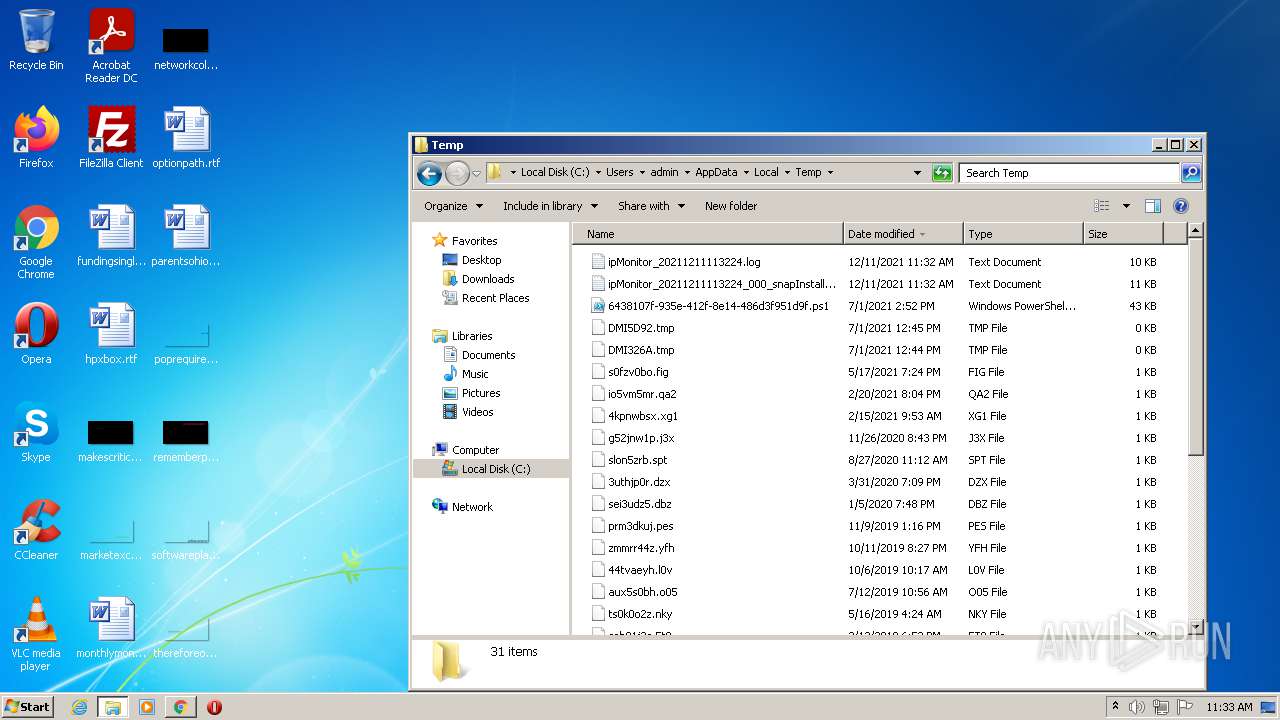
Task: Select Recent Places in navigation pane
Action: tap(495, 298)
